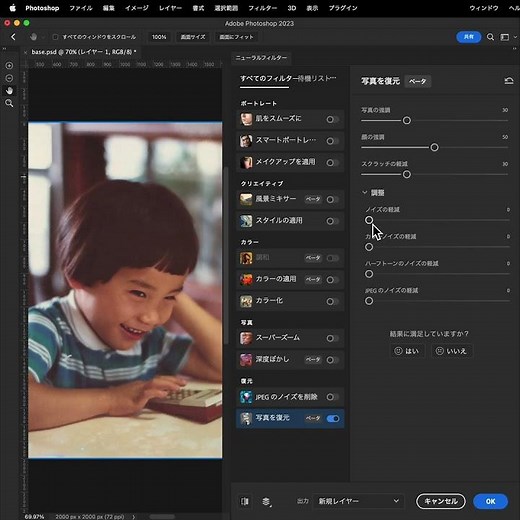Select the すべてのフィルター tab
Image resolution: width=520 pixels, height=520 pixels.
coord(266,79)
